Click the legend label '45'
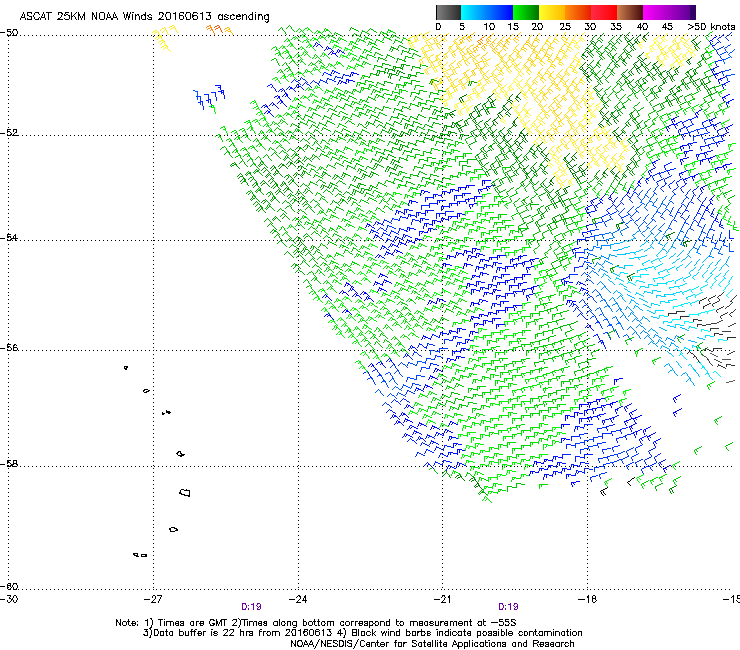 [667, 27]
